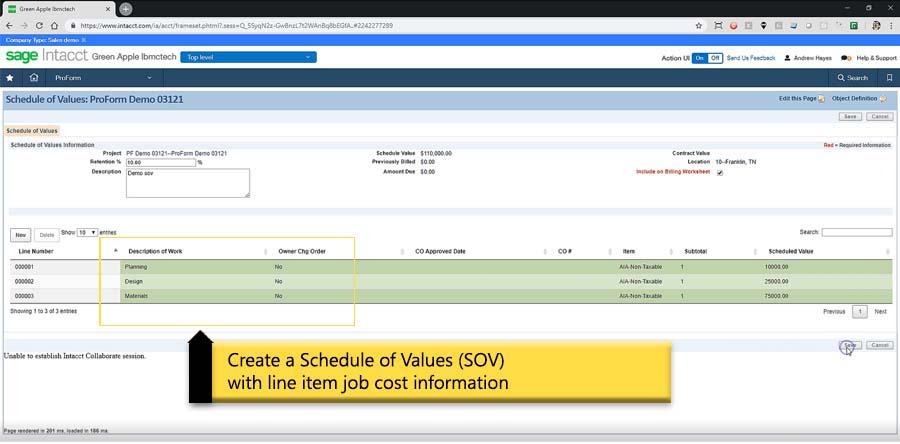Screen dimensions: 900x444
Task: Open the Top level entity dropdown
Action: (248, 57)
